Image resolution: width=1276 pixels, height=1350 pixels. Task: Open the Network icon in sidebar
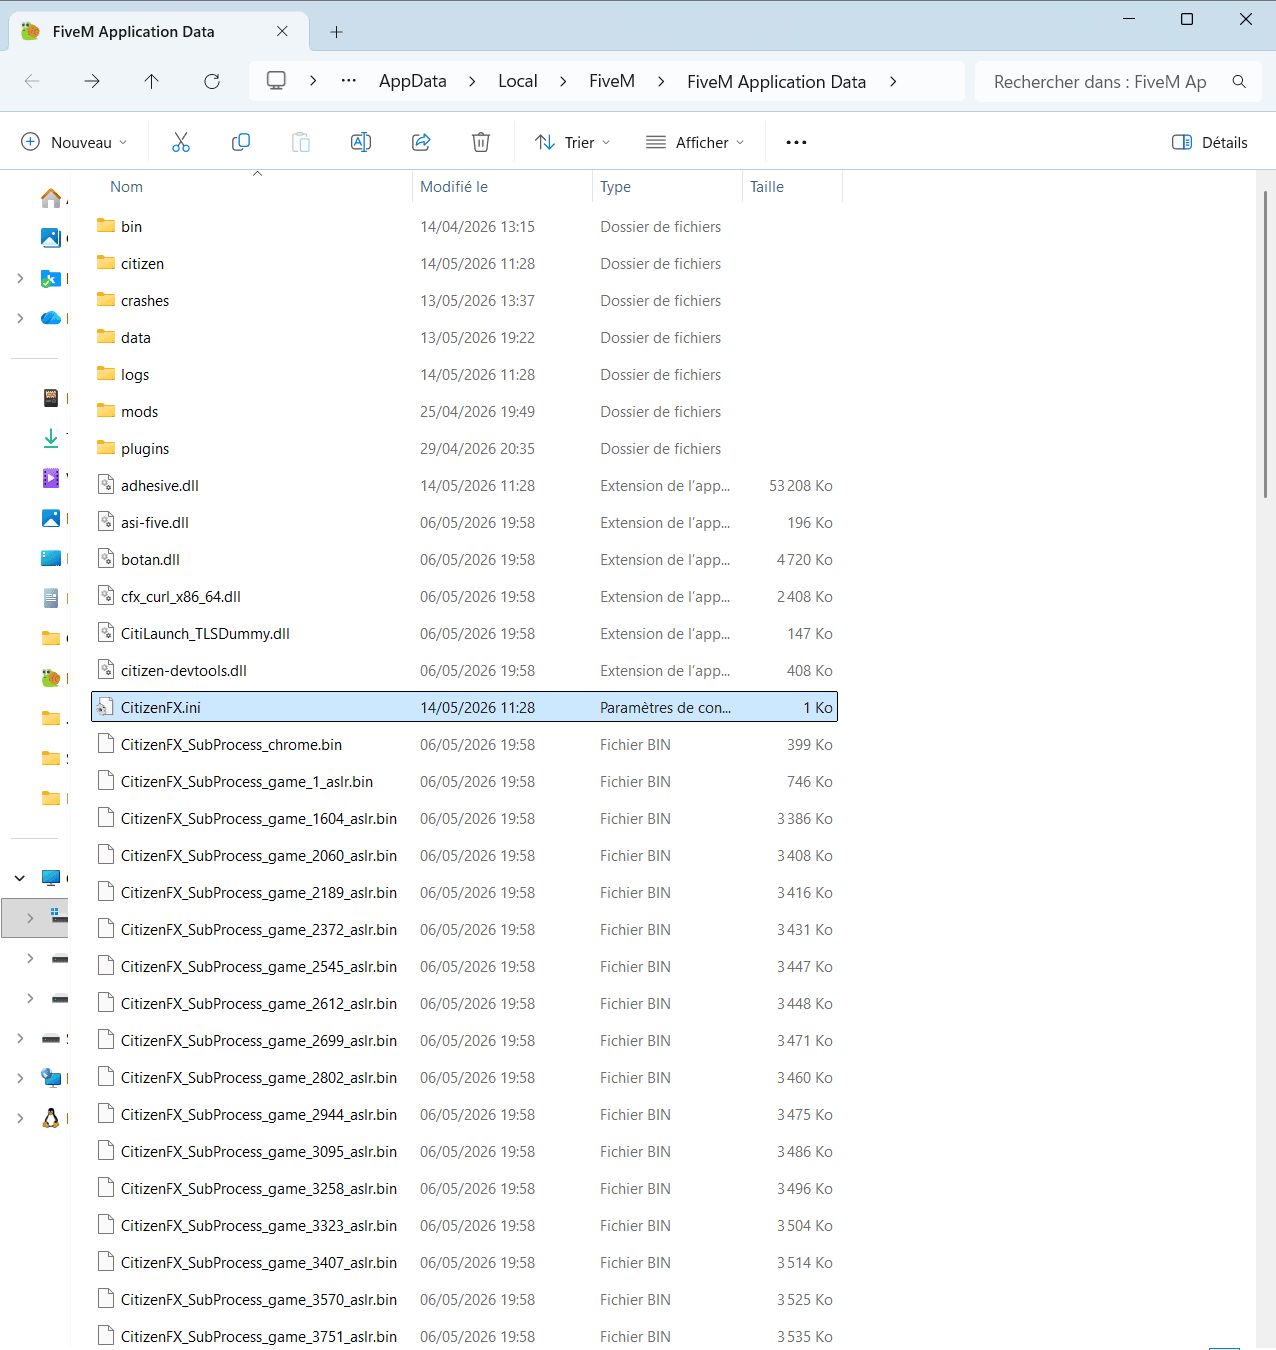[51, 1077]
